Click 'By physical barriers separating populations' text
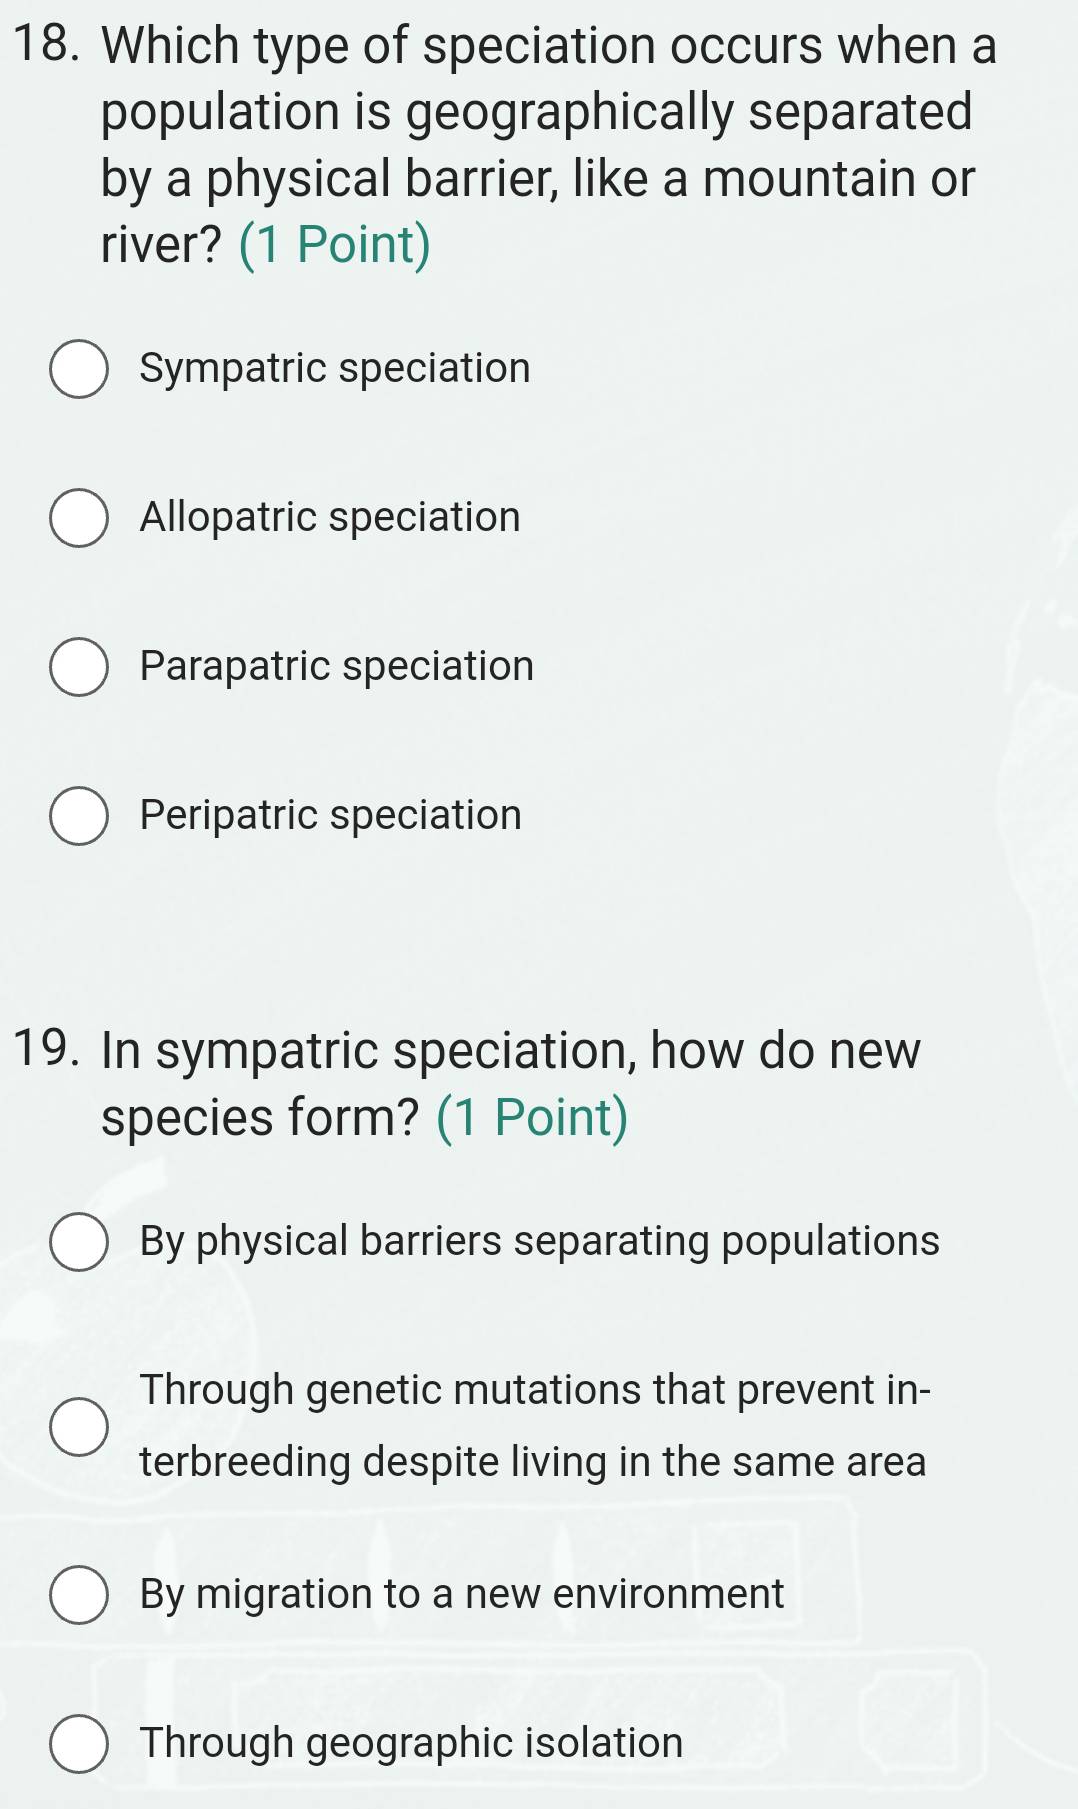 (x=540, y=1242)
